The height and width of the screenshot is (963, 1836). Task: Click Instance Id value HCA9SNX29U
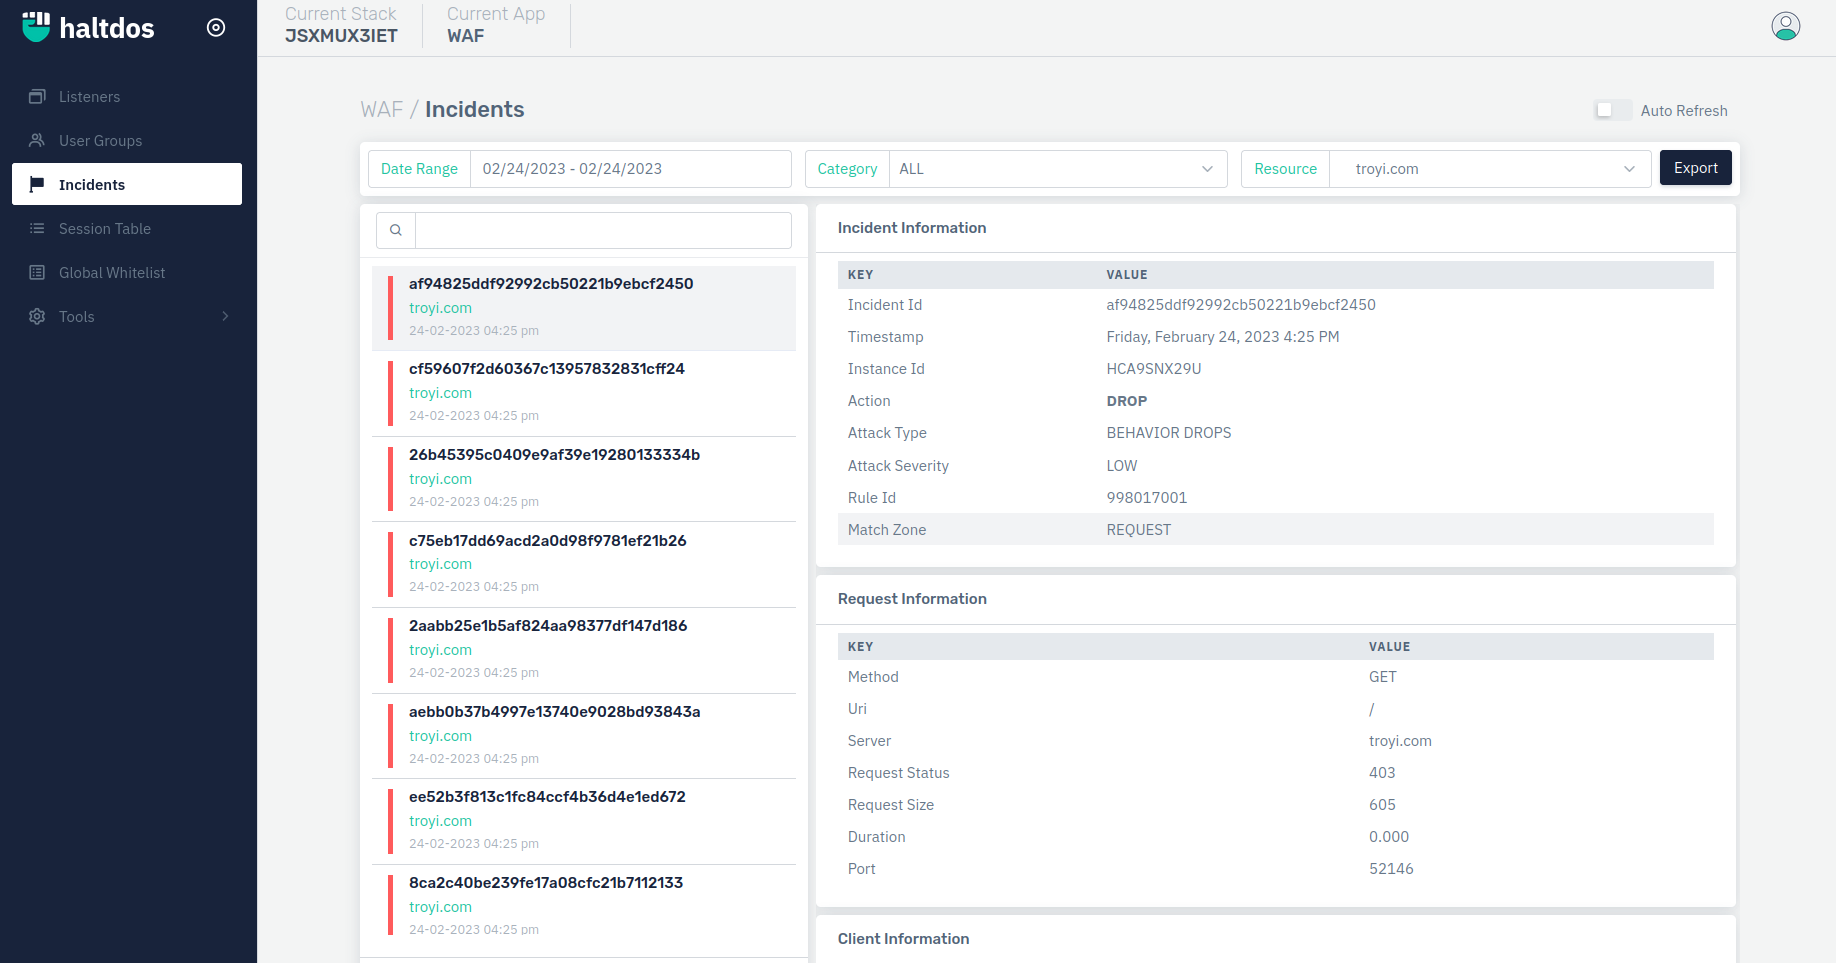tap(1154, 369)
